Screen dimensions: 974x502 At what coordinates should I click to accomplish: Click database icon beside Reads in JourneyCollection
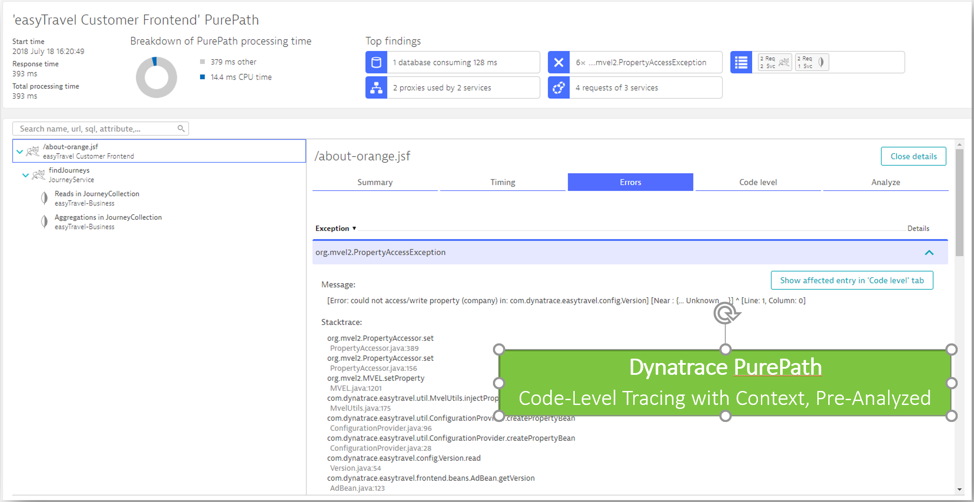[44, 198]
